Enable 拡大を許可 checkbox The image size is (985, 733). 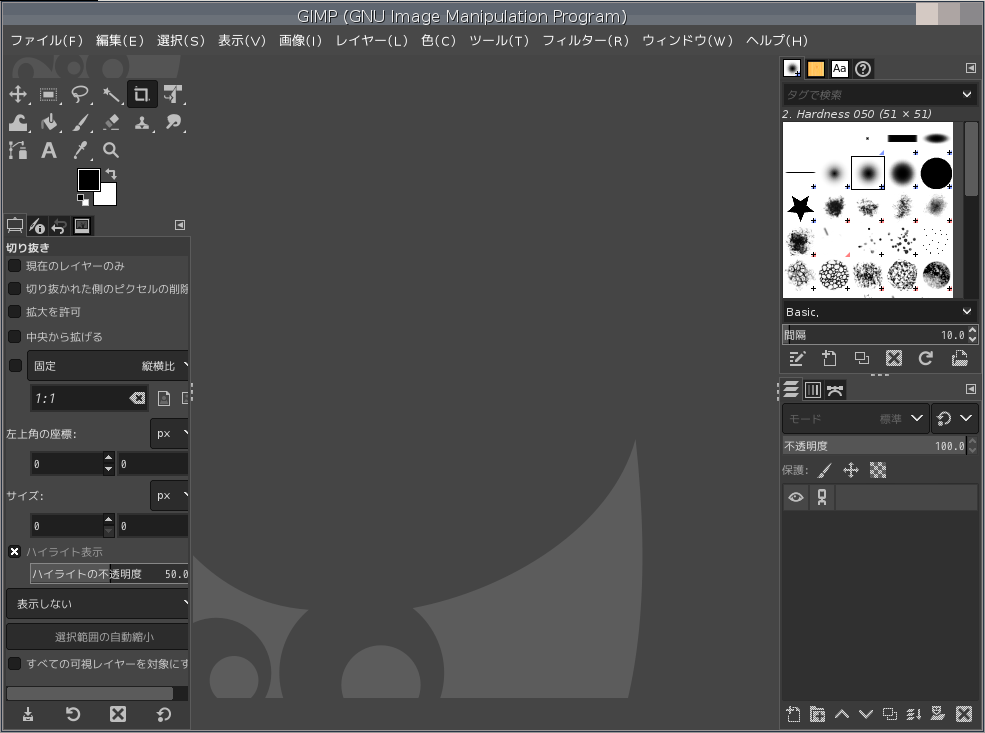[14, 312]
